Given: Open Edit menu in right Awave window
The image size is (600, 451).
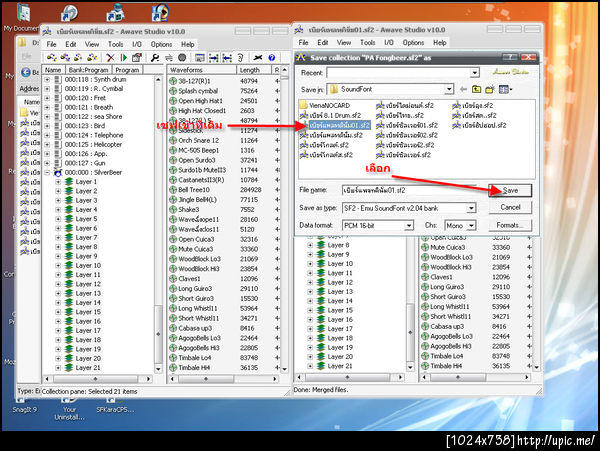Looking at the screenshot, I should (x=323, y=43).
